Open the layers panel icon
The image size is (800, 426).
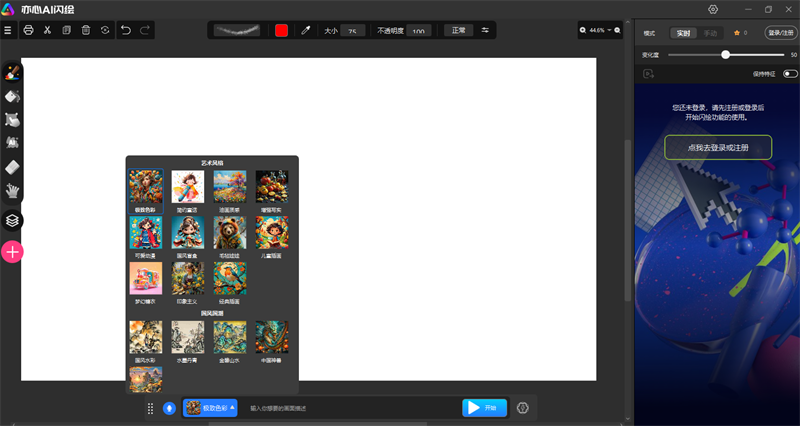click(13, 220)
